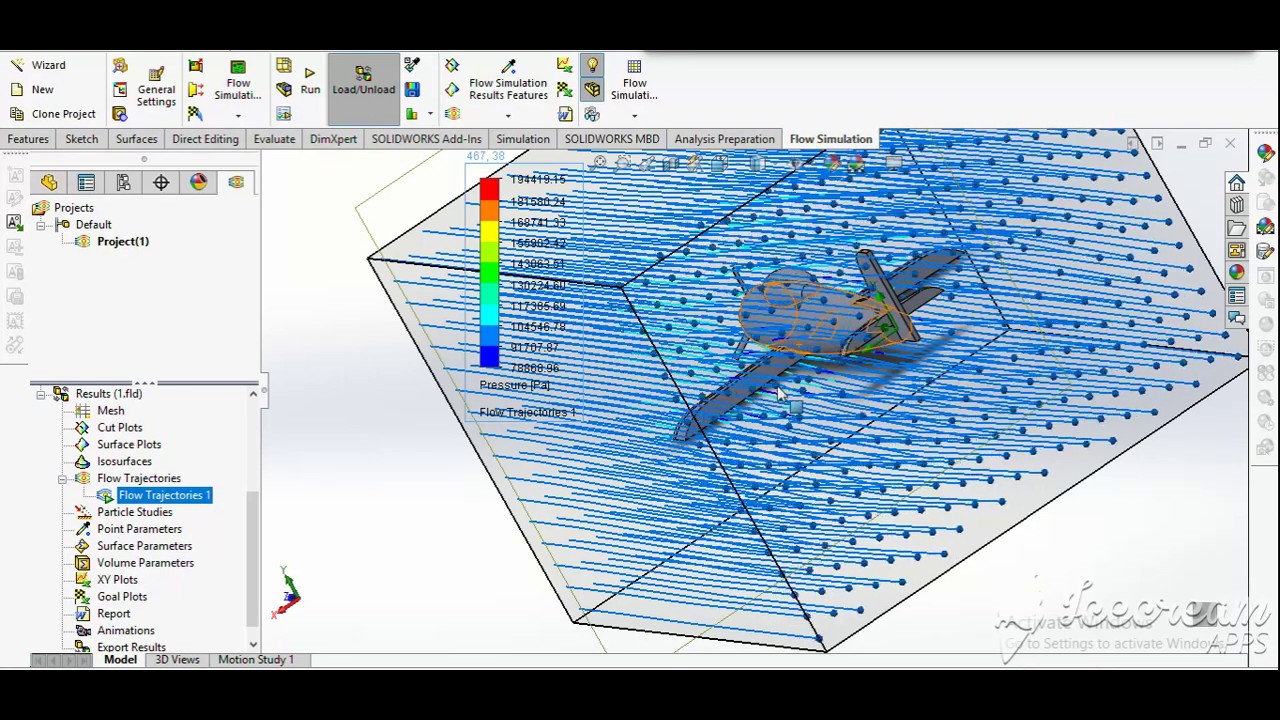Open the SOLIDWORKS Resources home icon

pyautogui.click(x=1237, y=183)
